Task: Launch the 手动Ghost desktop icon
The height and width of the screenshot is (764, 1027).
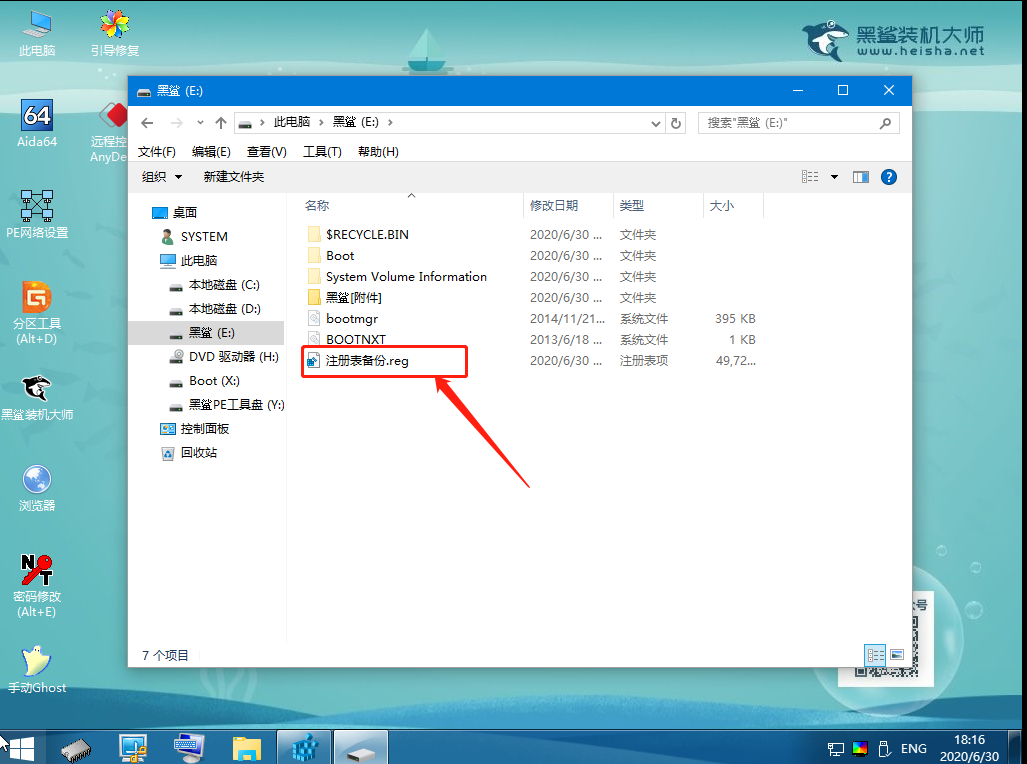Action: point(37,669)
